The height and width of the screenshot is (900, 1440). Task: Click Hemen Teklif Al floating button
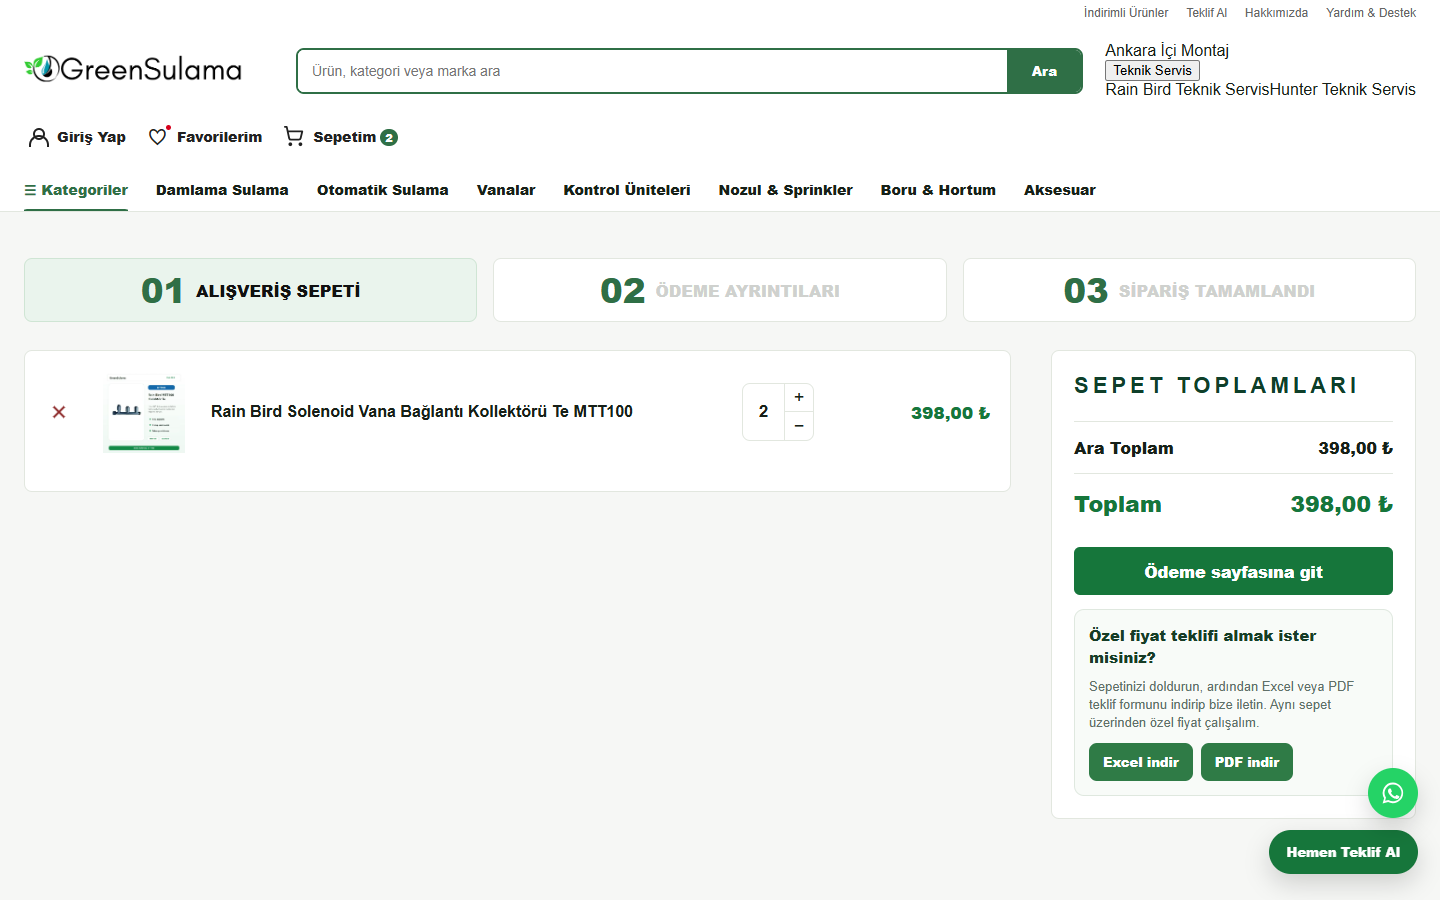(1343, 852)
